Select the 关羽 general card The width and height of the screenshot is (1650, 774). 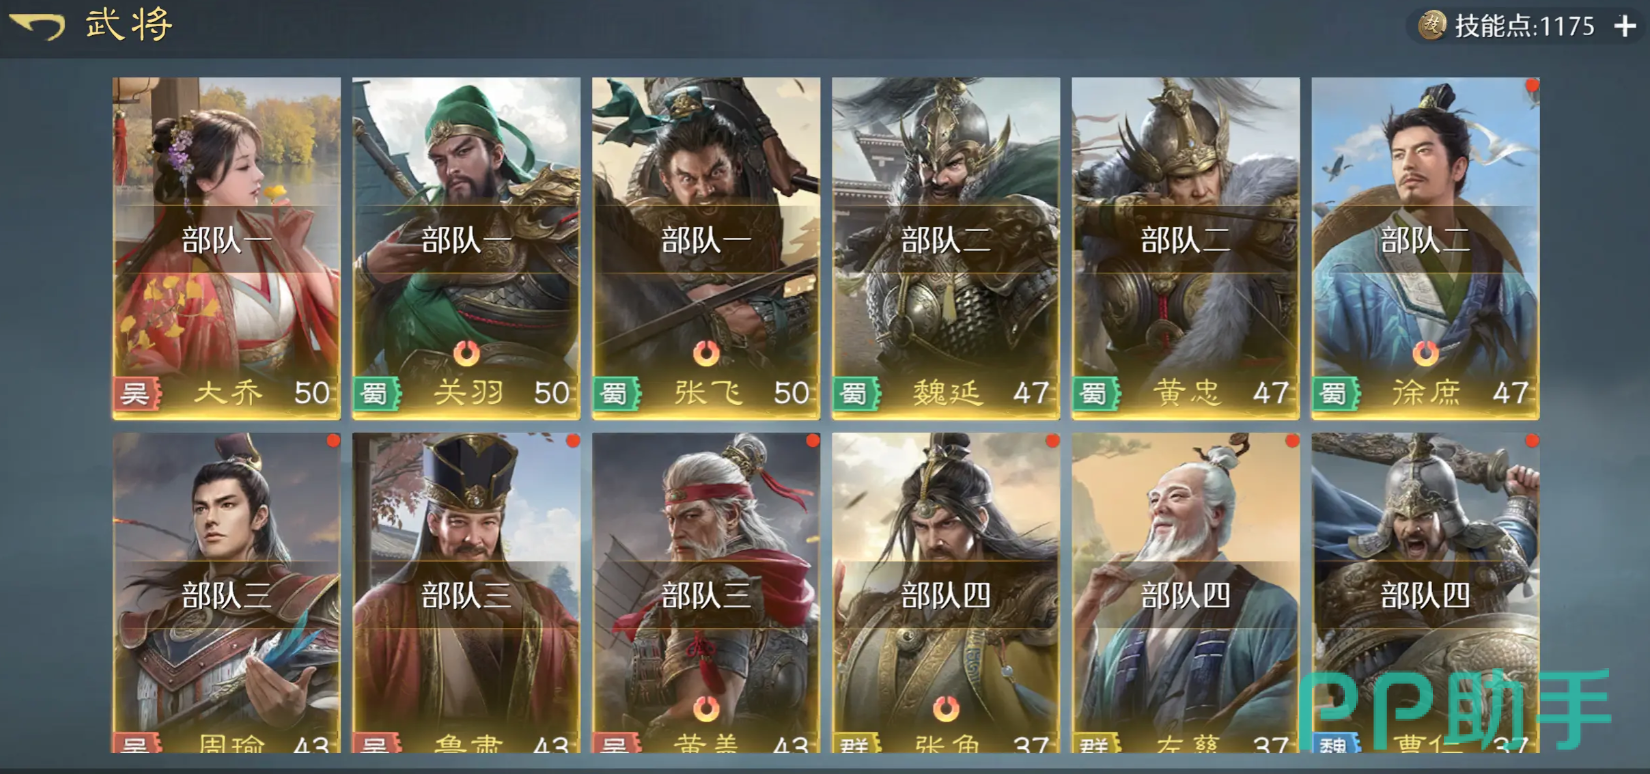(466, 248)
